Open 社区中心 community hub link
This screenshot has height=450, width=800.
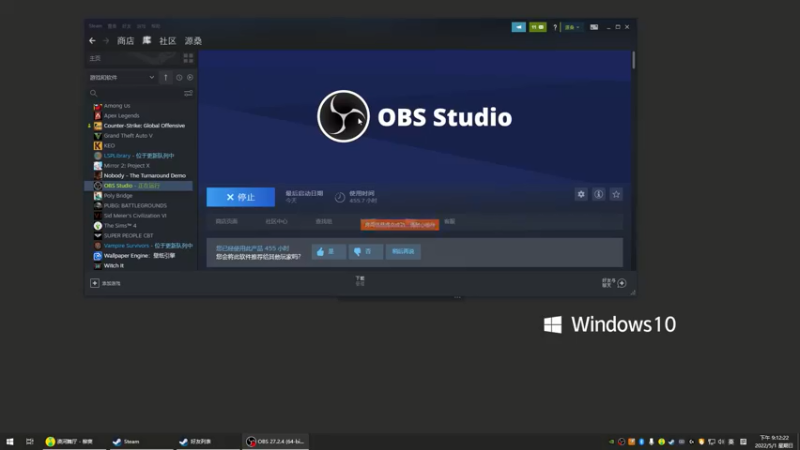[x=277, y=221]
